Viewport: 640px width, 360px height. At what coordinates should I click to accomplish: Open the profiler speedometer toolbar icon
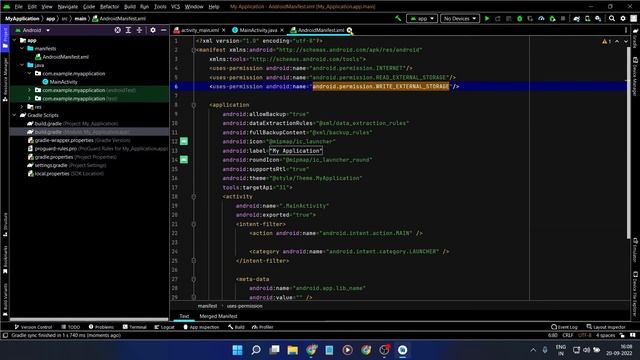pos(541,18)
